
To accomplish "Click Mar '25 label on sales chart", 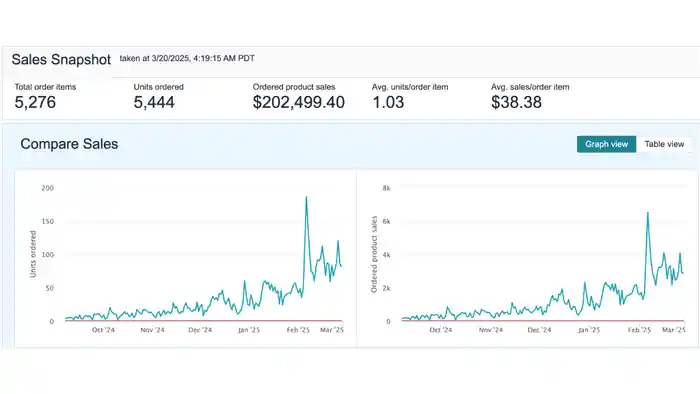I will [x=674, y=330].
